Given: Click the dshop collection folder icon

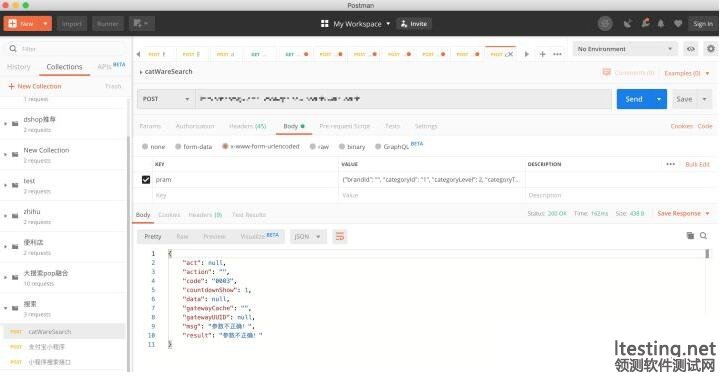Looking at the screenshot, I should coord(15,124).
